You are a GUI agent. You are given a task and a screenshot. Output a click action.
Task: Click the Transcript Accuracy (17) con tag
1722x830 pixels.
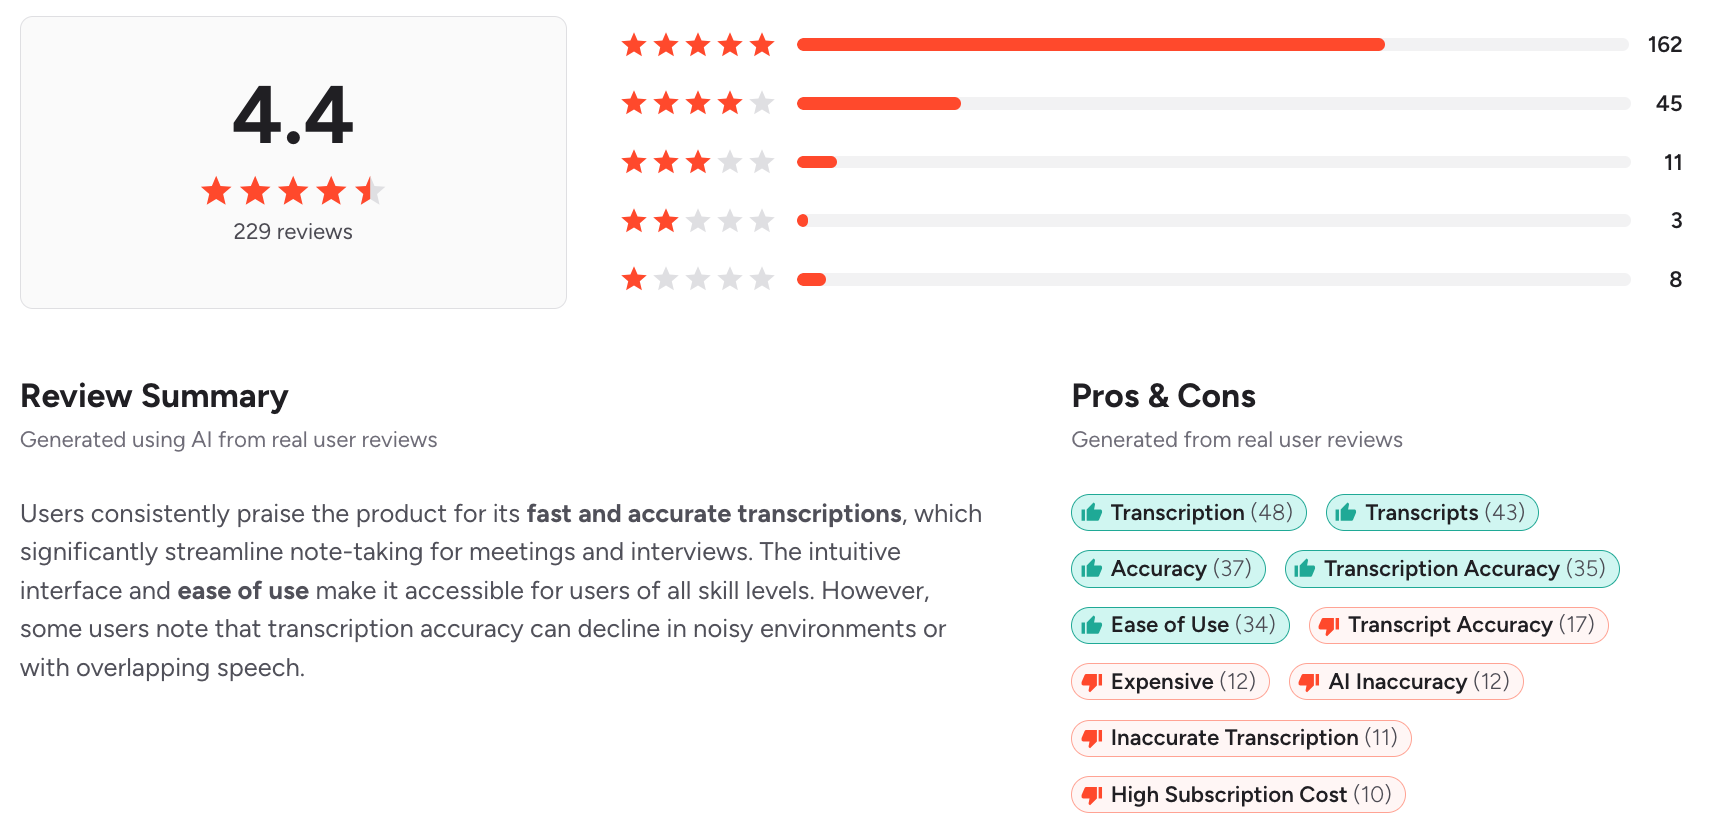pyautogui.click(x=1457, y=625)
